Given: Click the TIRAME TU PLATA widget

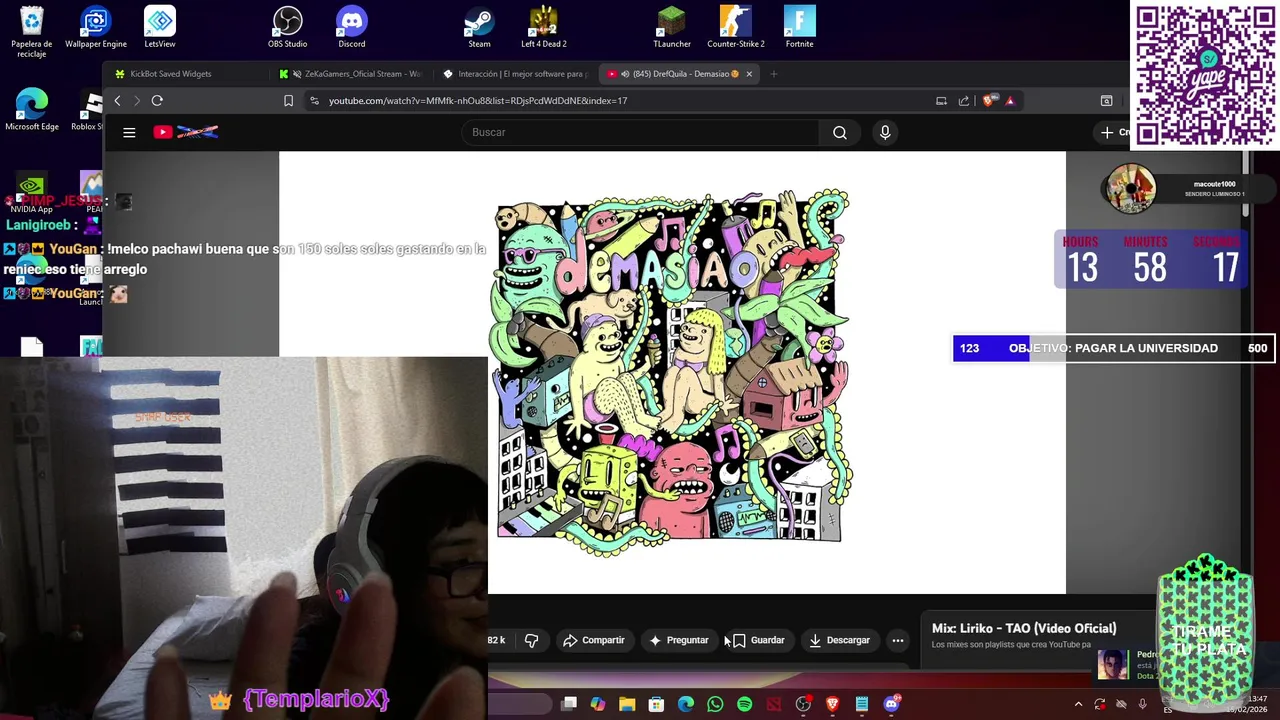Looking at the screenshot, I should coord(1206,633).
